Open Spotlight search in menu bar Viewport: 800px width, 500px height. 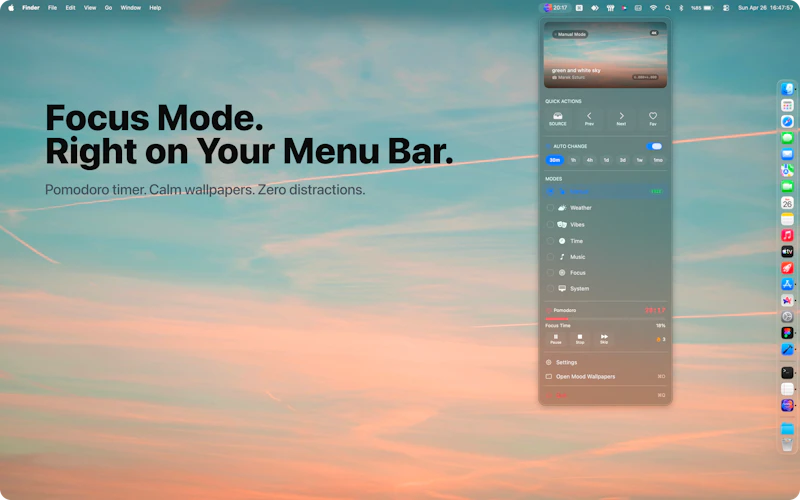(x=667, y=8)
